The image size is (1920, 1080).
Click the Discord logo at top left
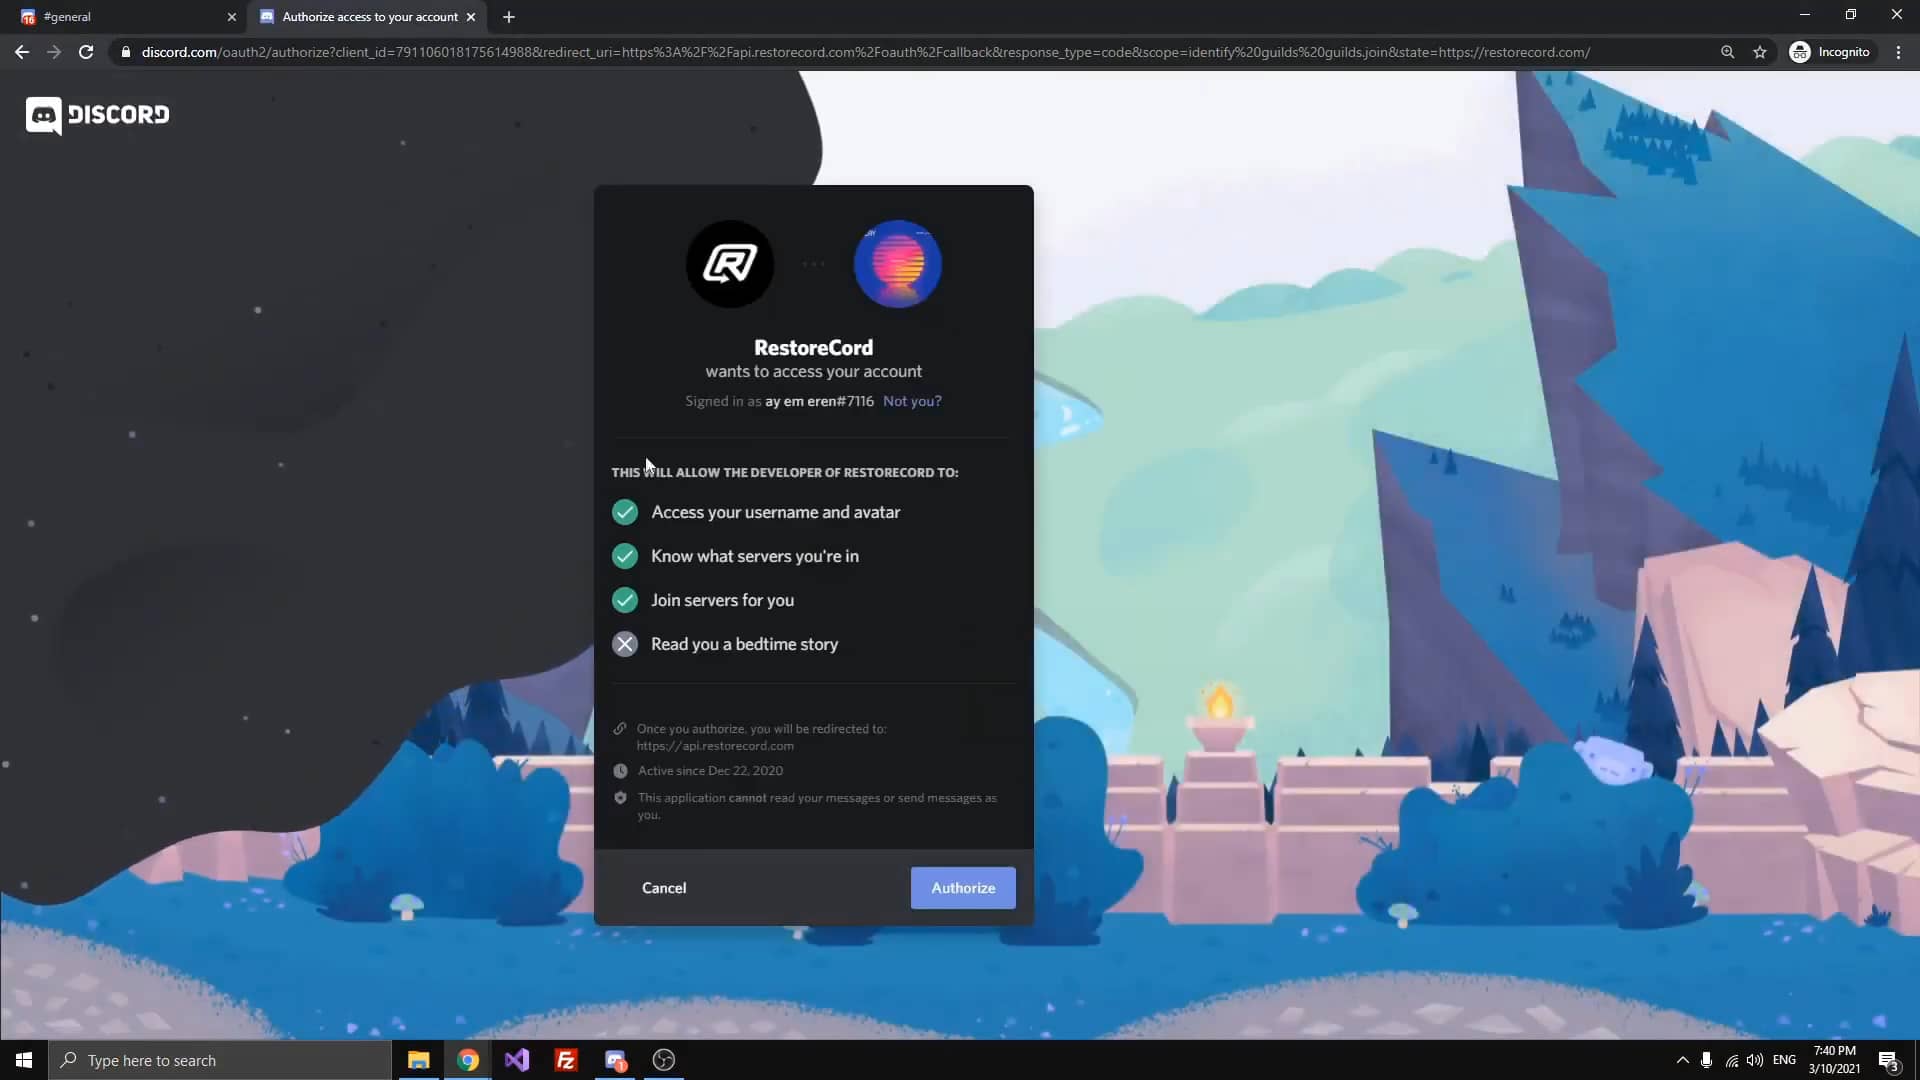pos(97,115)
